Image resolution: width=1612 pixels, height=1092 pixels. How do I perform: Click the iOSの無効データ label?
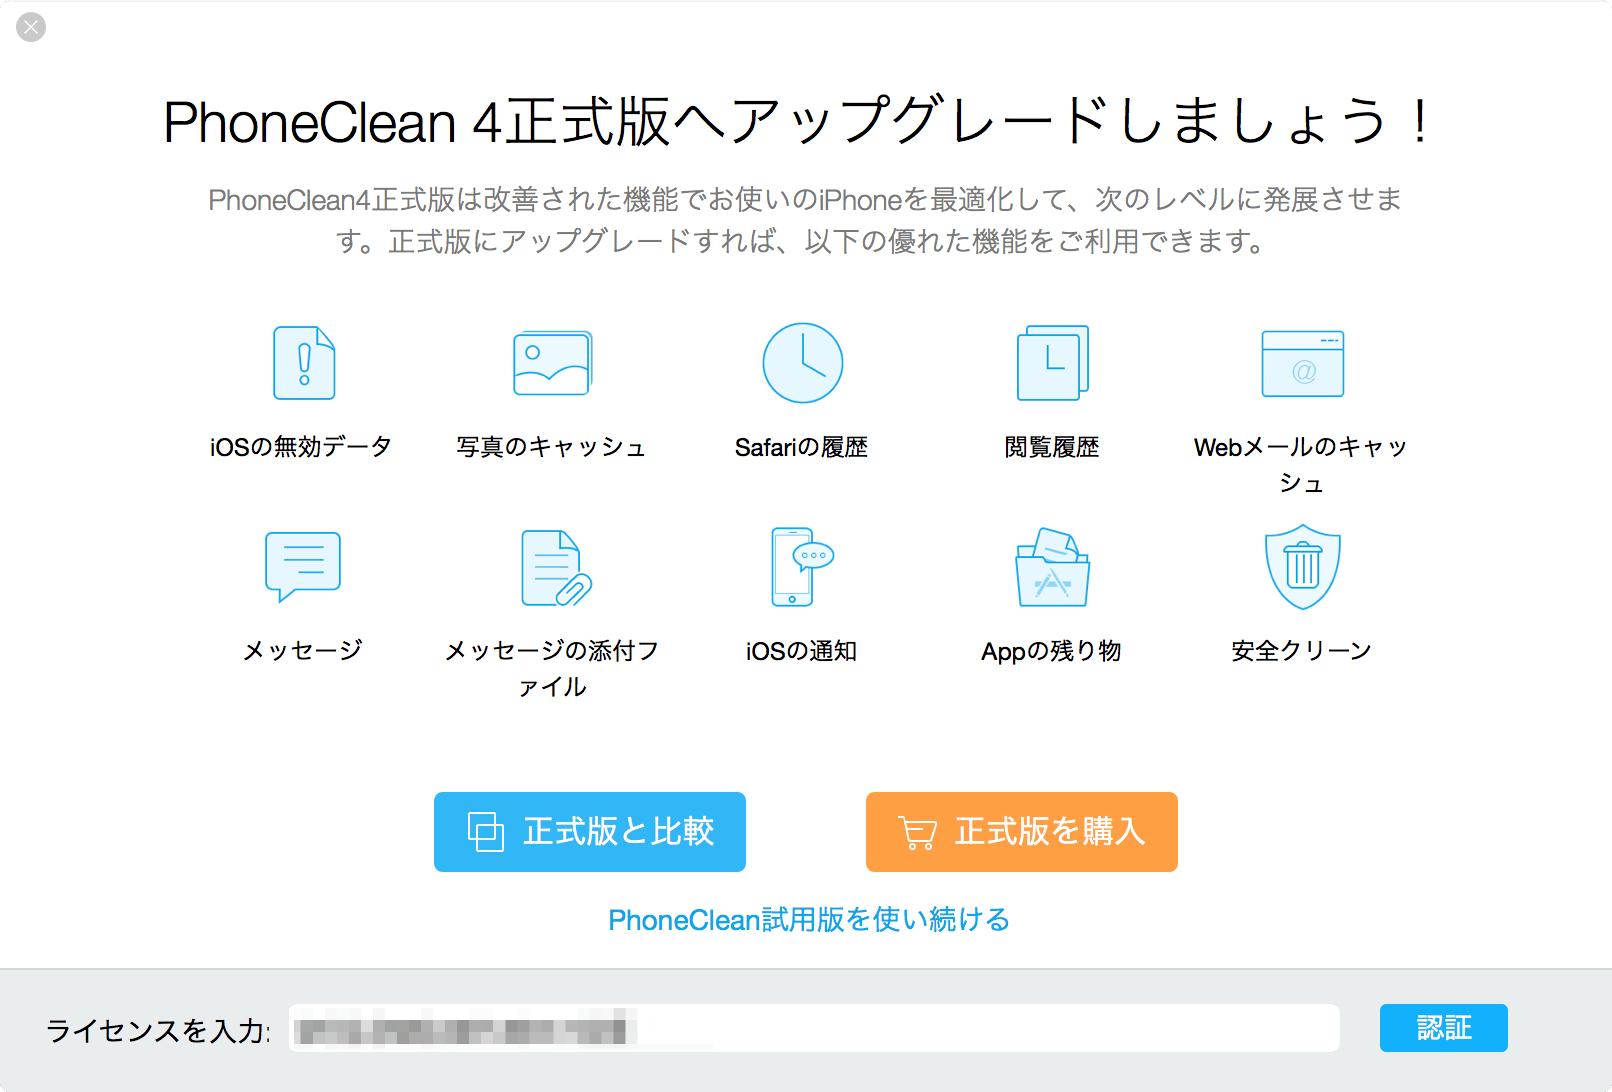(x=301, y=447)
